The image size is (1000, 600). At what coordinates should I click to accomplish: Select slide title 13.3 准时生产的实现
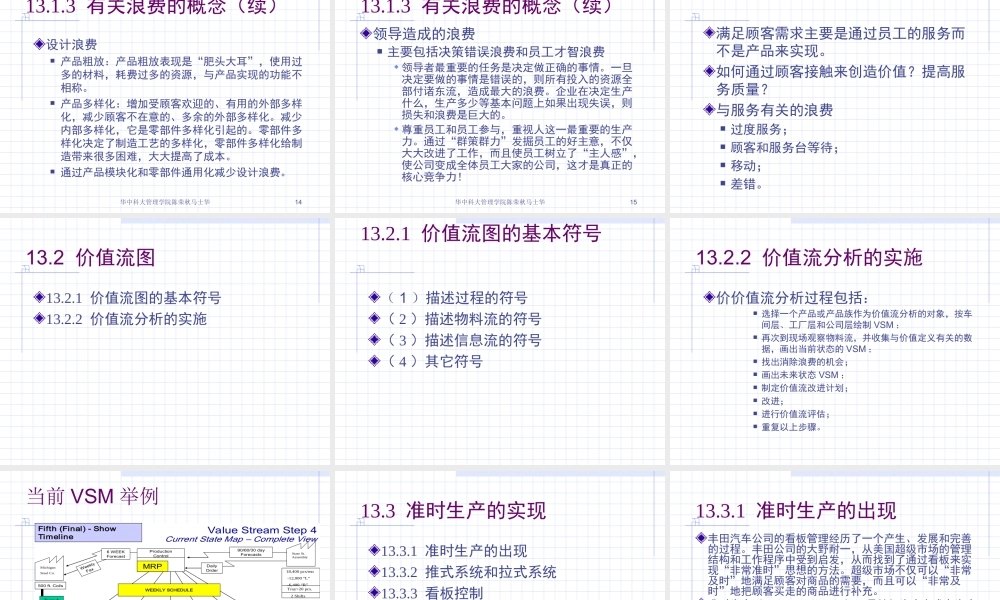[452, 510]
